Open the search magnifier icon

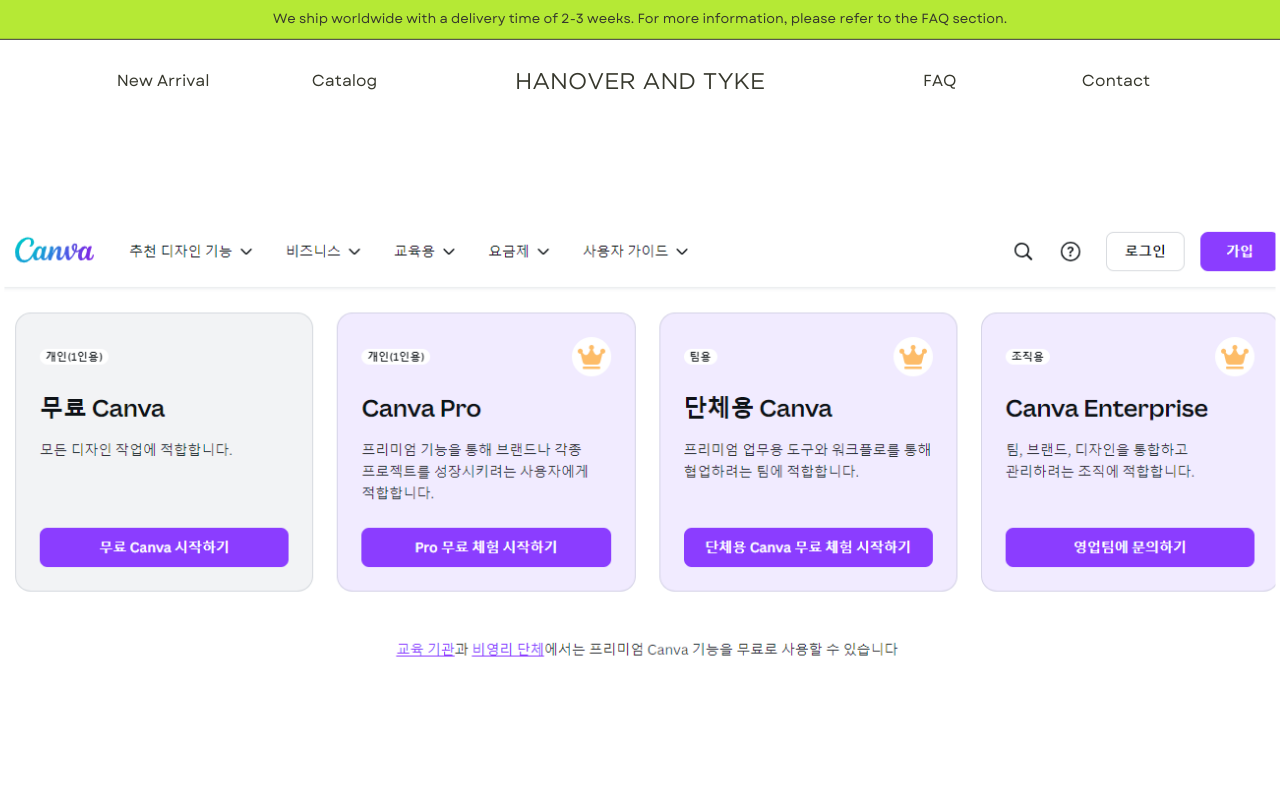click(1023, 251)
